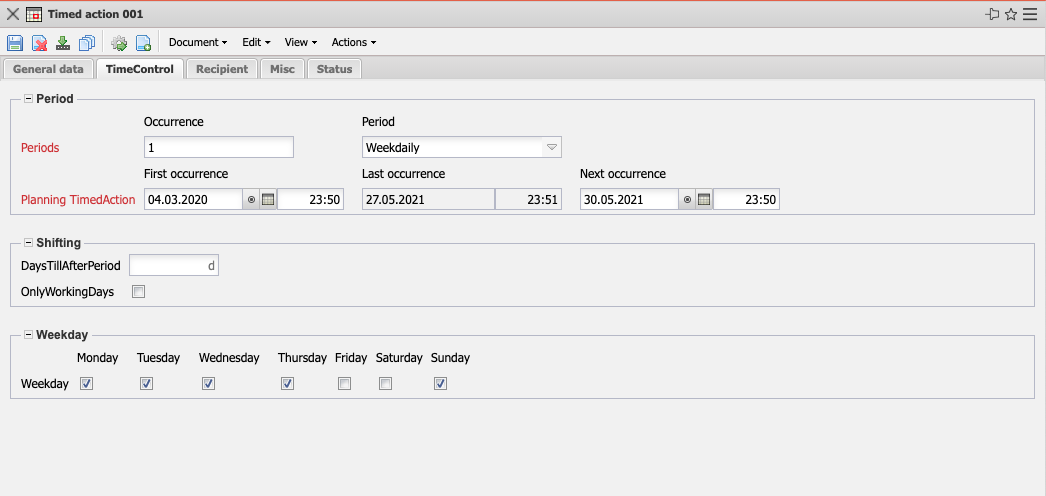Enable the Saturday checkbox

click(386, 383)
